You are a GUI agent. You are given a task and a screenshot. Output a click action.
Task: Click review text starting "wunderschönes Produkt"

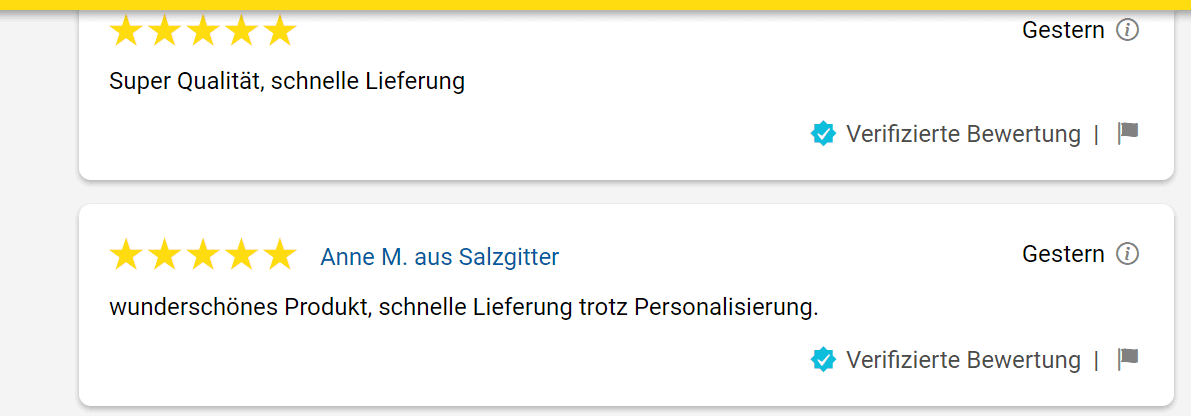click(464, 307)
